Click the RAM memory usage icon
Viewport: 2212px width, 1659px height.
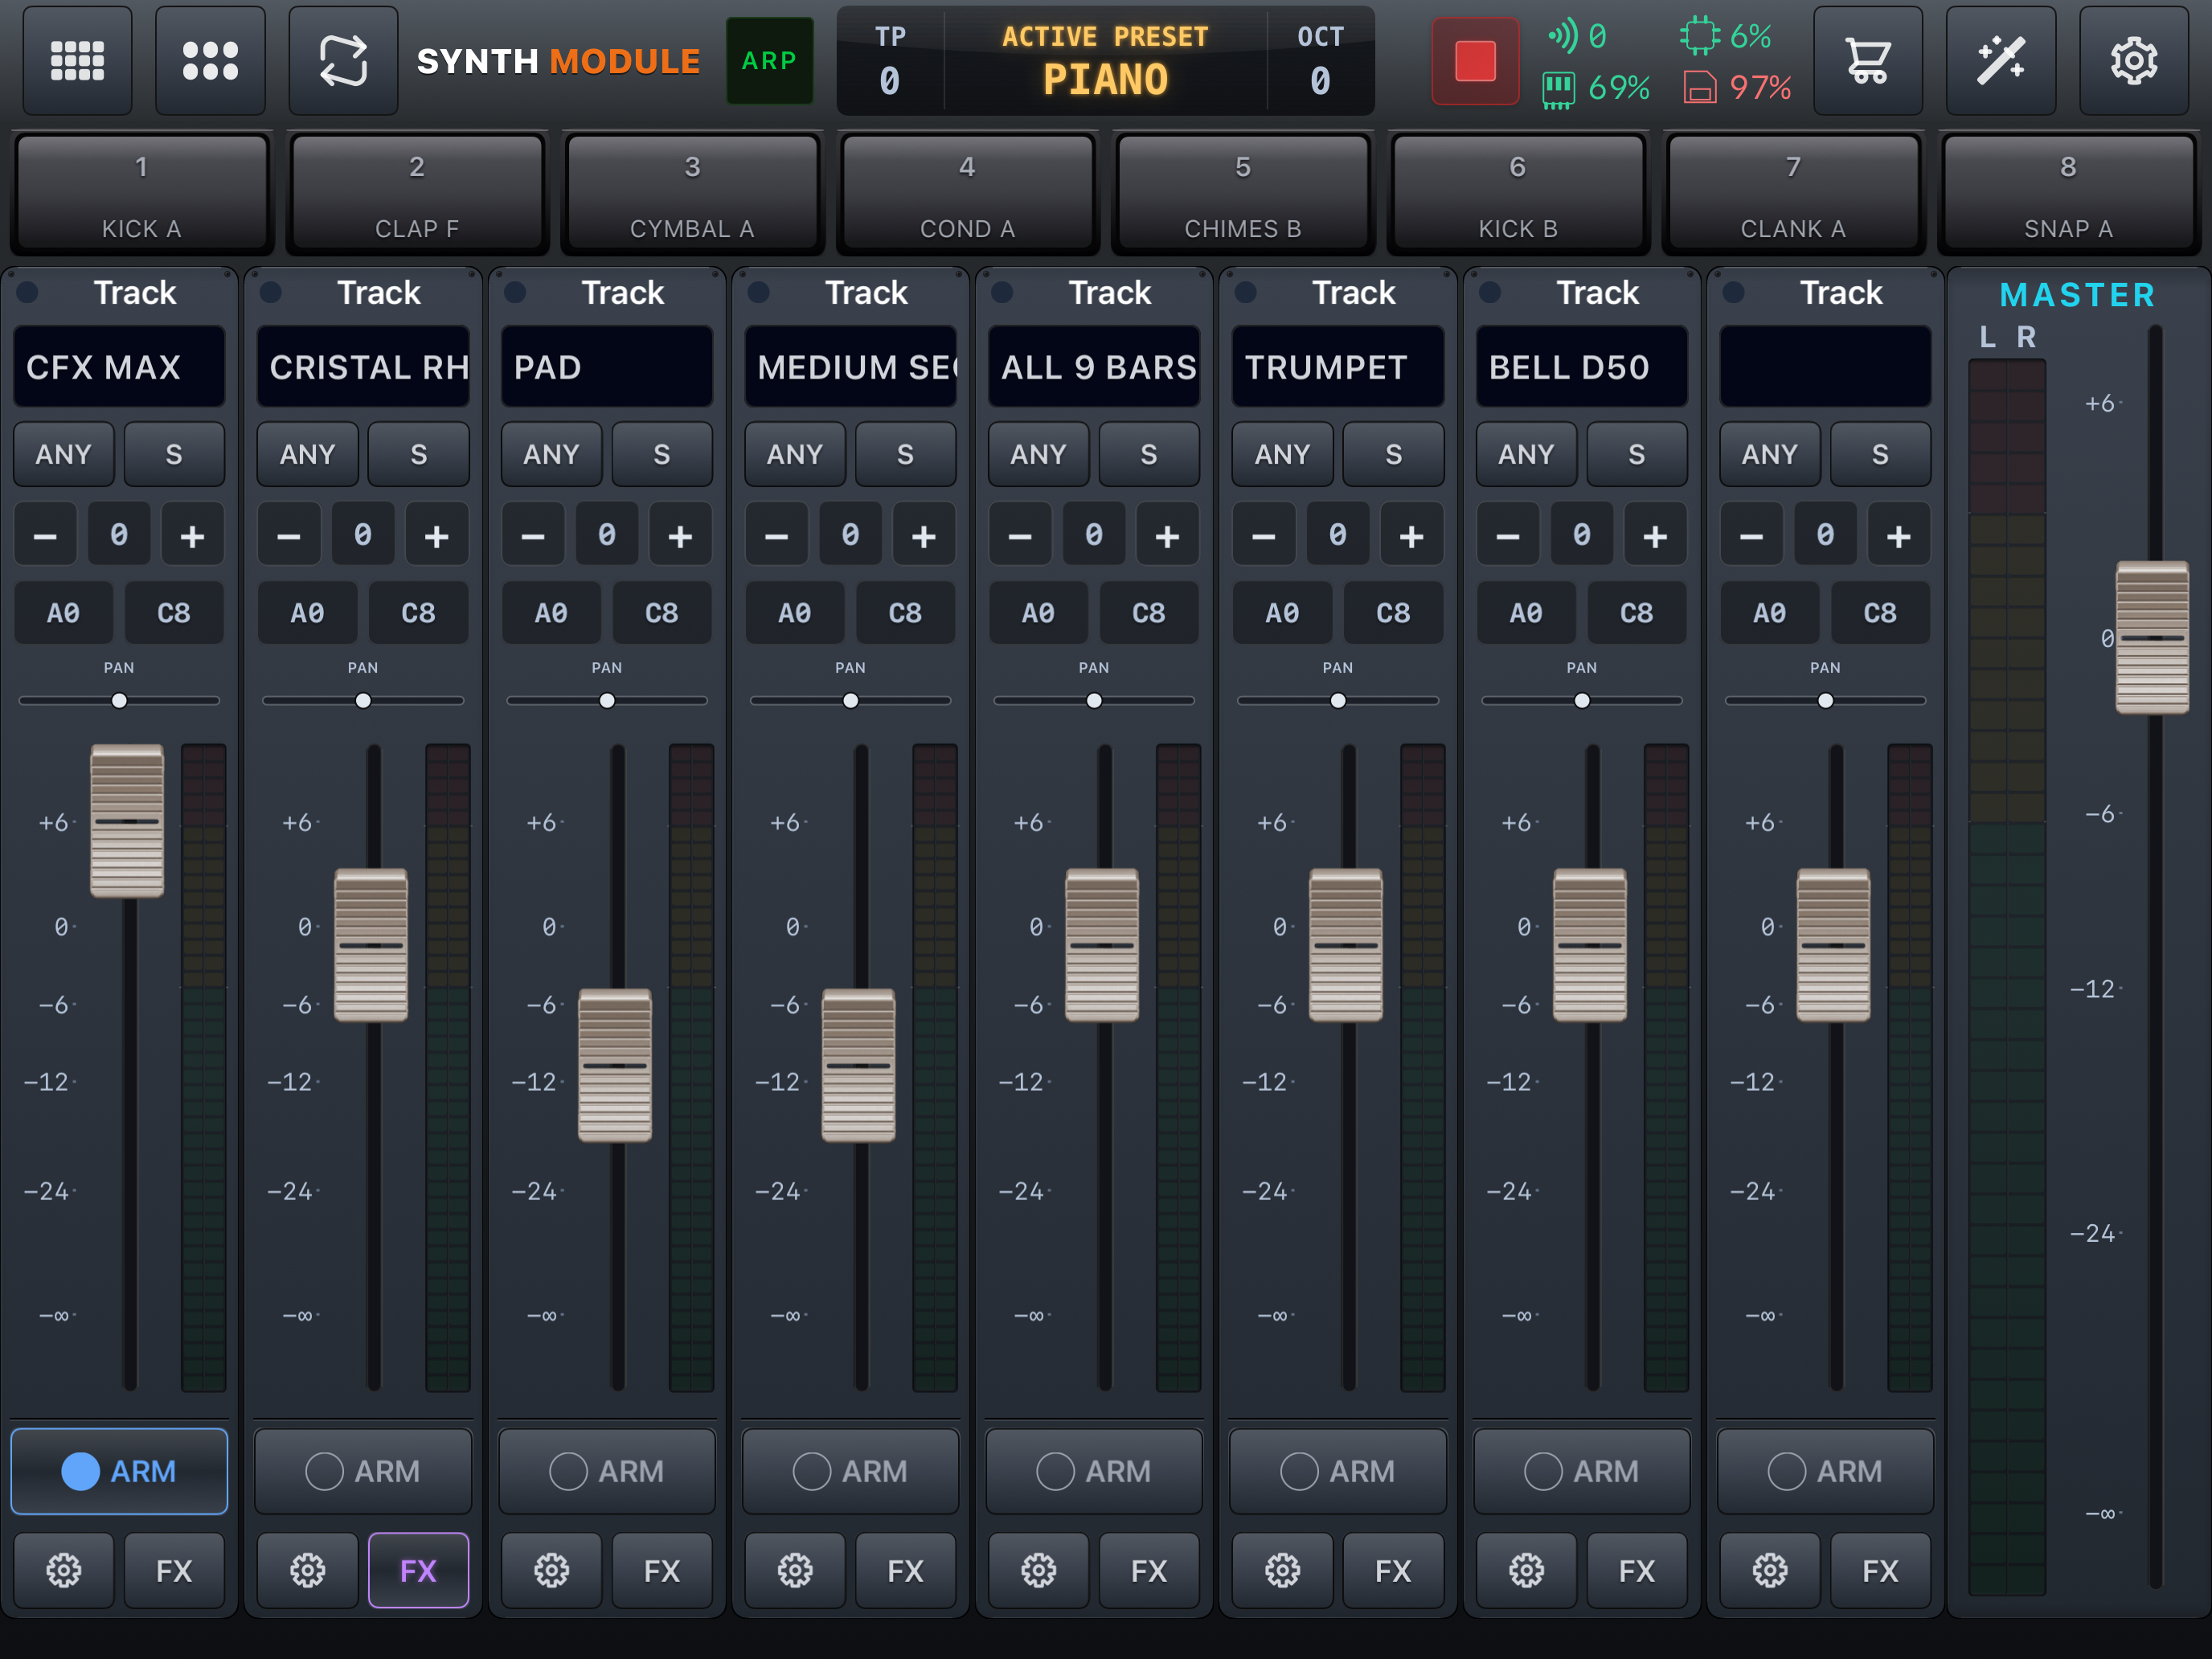click(1558, 88)
